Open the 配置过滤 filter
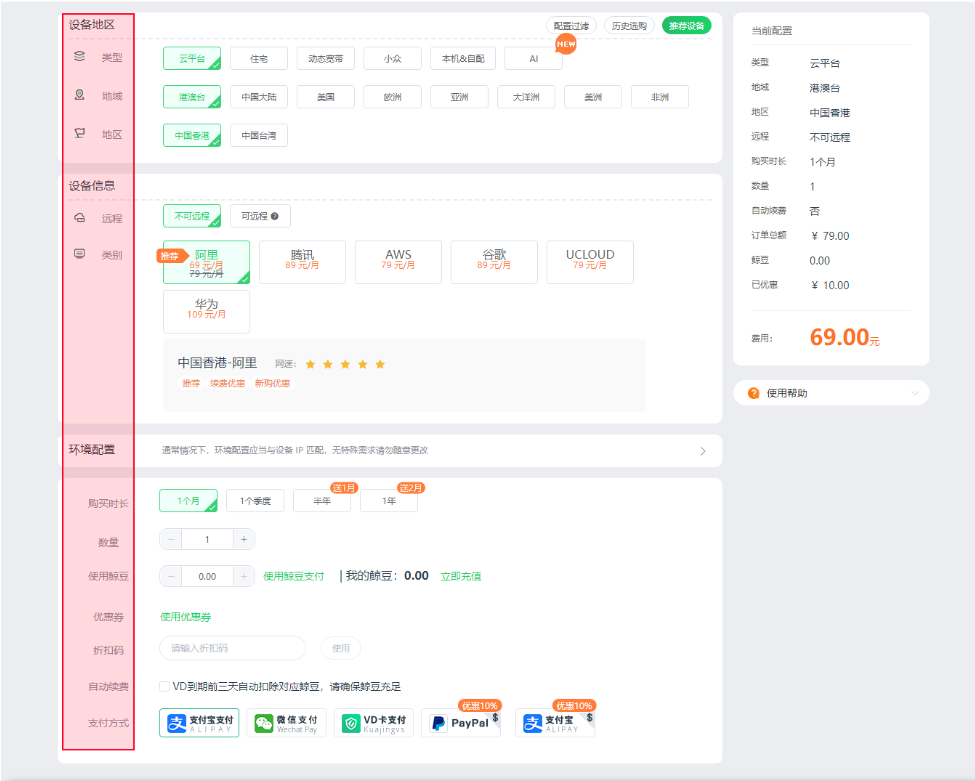 pos(571,25)
